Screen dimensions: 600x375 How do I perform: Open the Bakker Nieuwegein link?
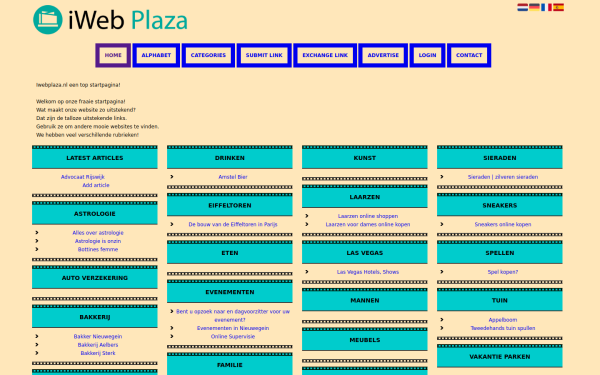[x=98, y=337]
